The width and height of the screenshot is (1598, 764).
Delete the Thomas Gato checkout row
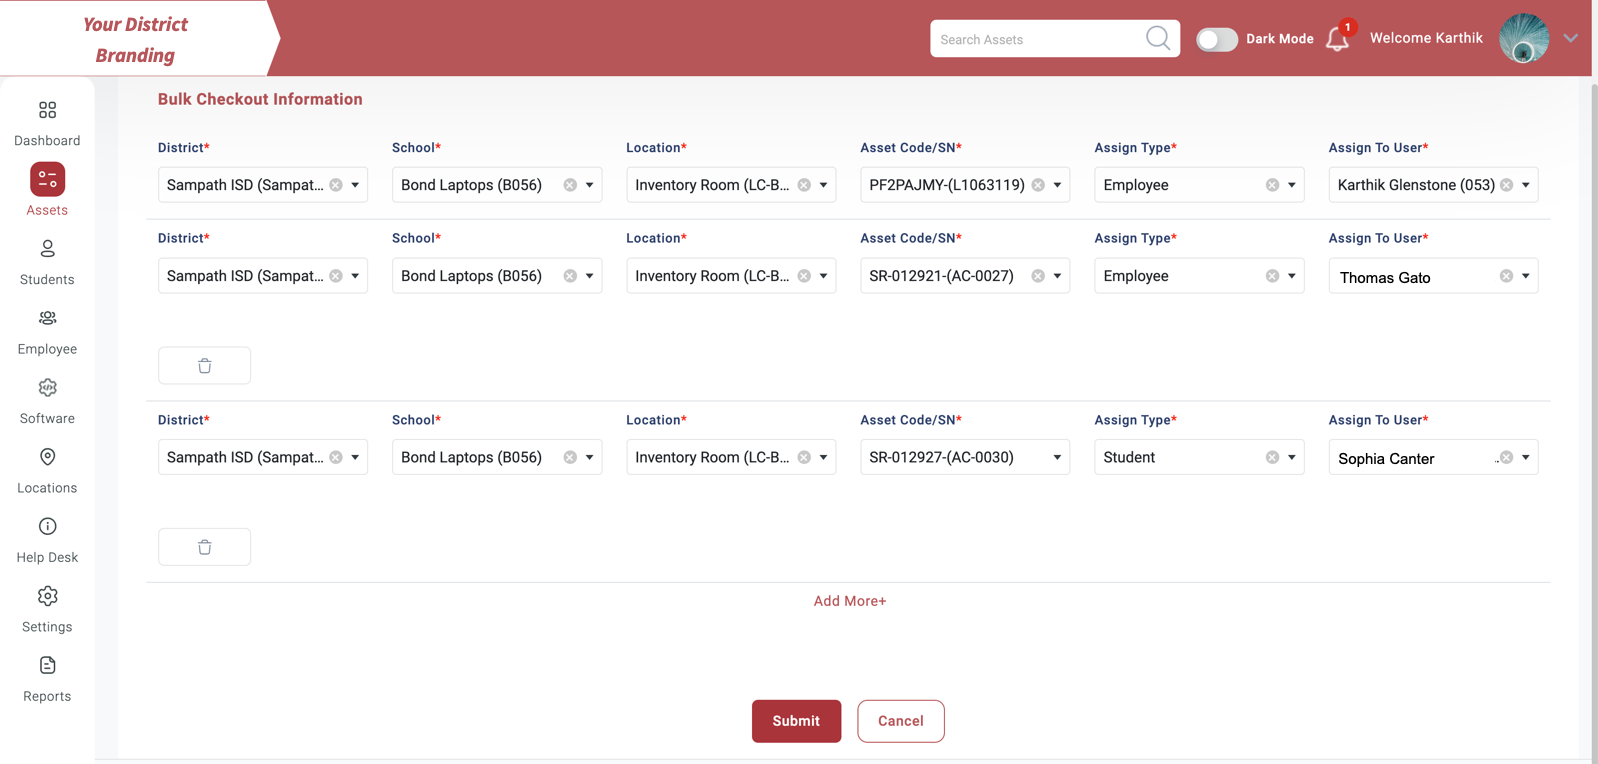coord(204,366)
